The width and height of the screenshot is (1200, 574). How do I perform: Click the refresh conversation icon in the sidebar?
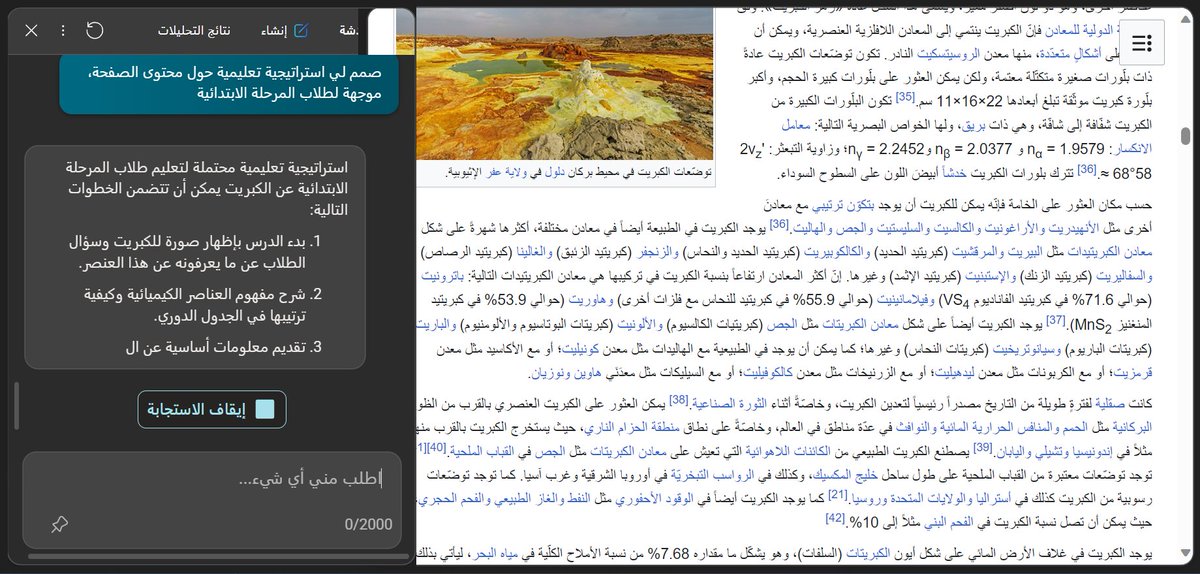coord(95,30)
